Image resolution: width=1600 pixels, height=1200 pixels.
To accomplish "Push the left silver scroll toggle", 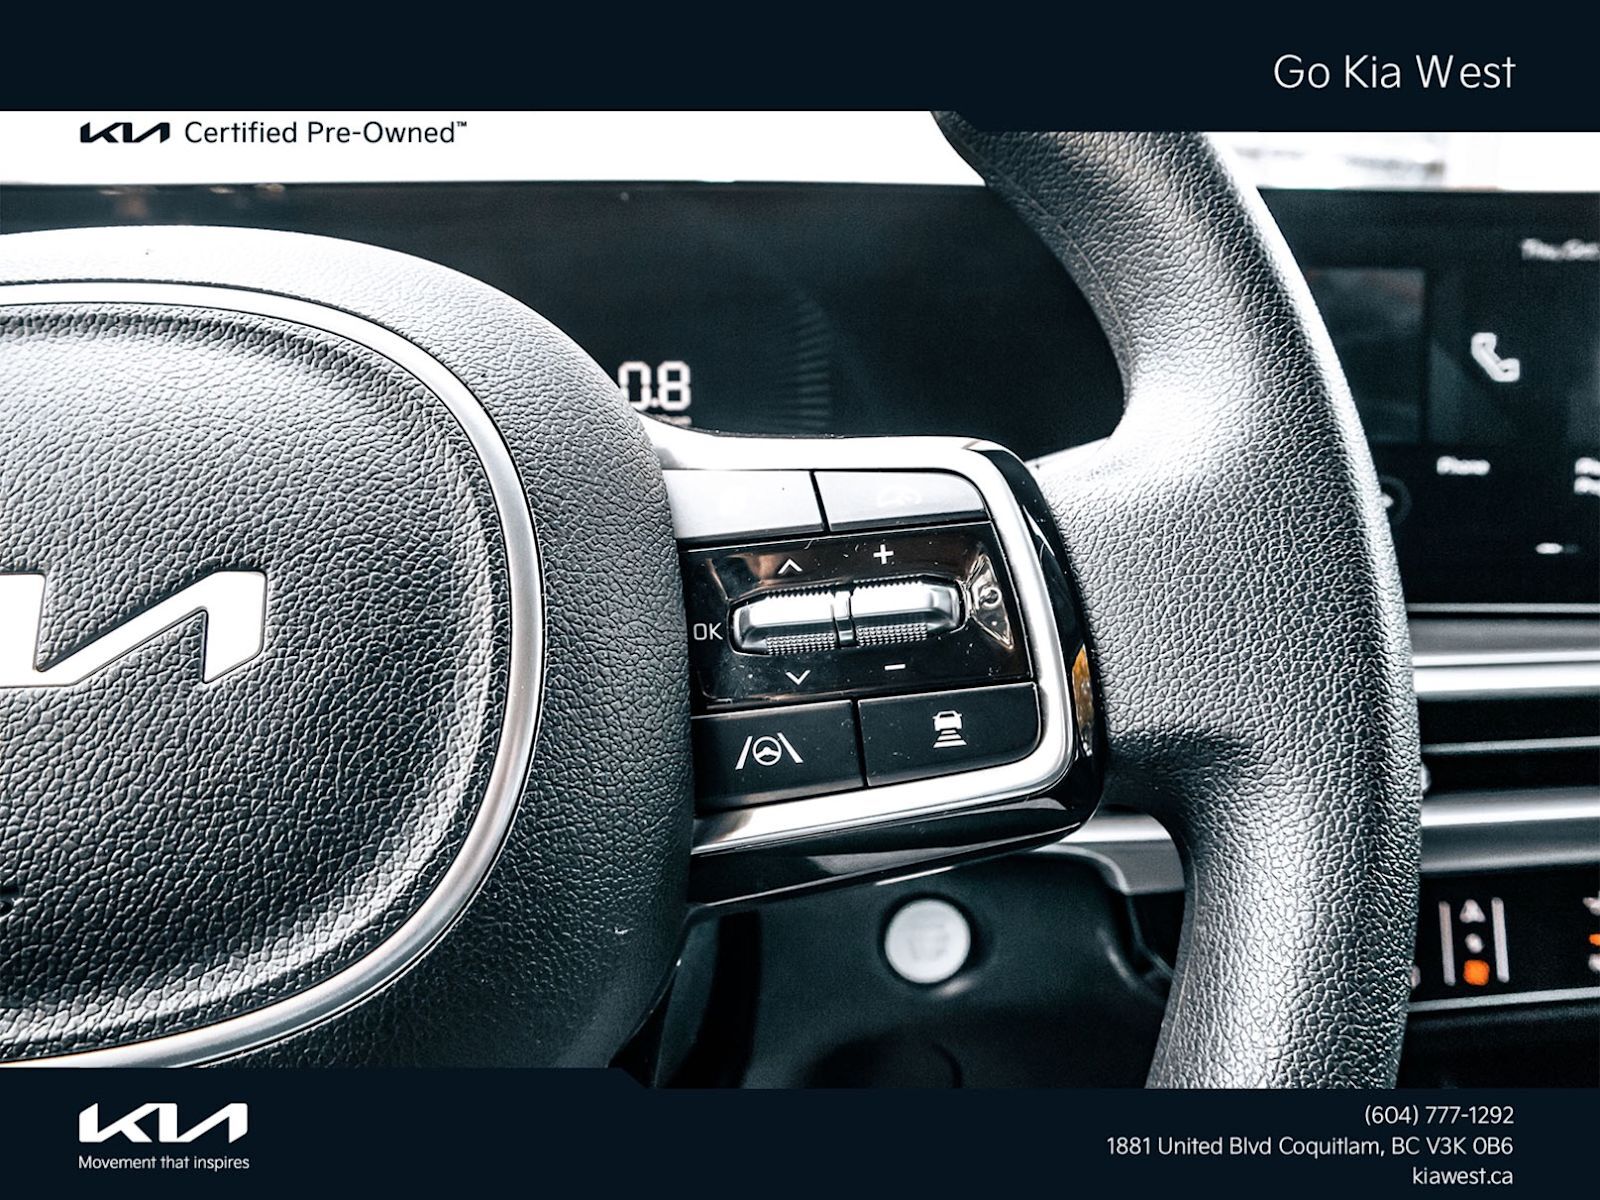I will coord(787,620).
